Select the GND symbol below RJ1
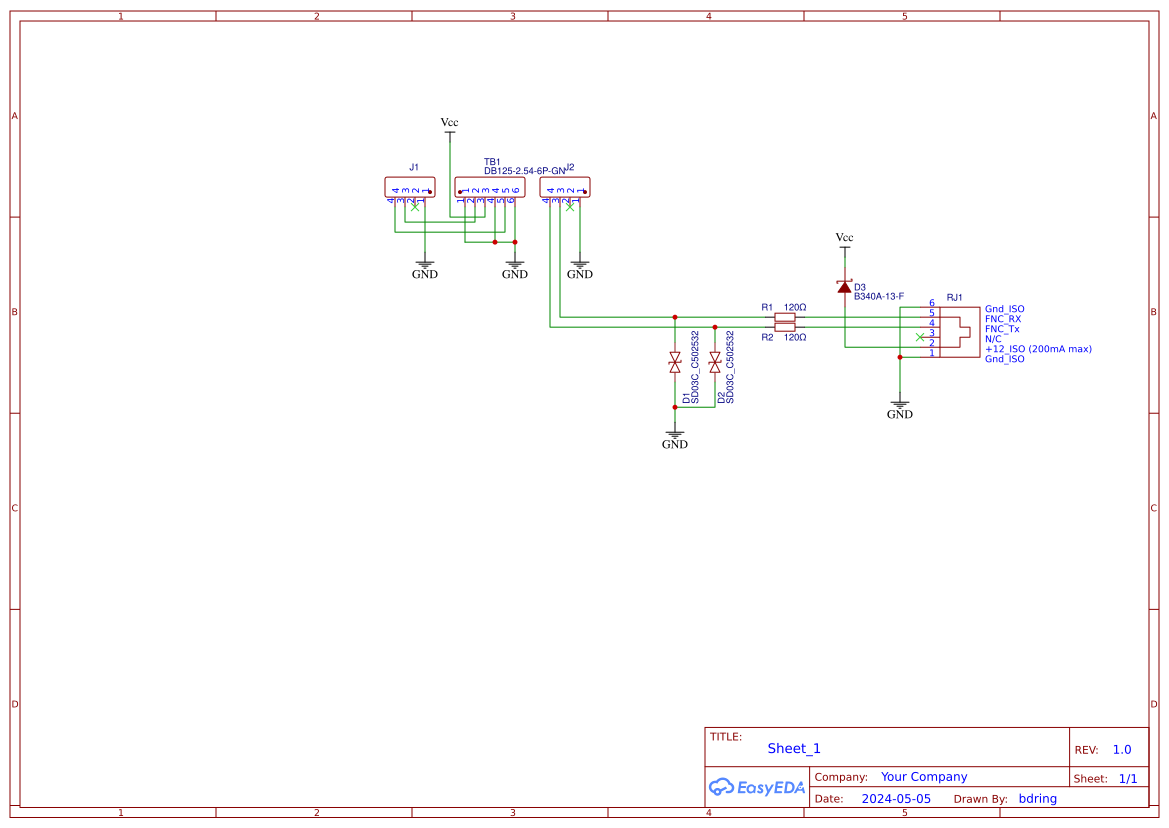The height and width of the screenshot is (828, 1169). pyautogui.click(x=899, y=406)
